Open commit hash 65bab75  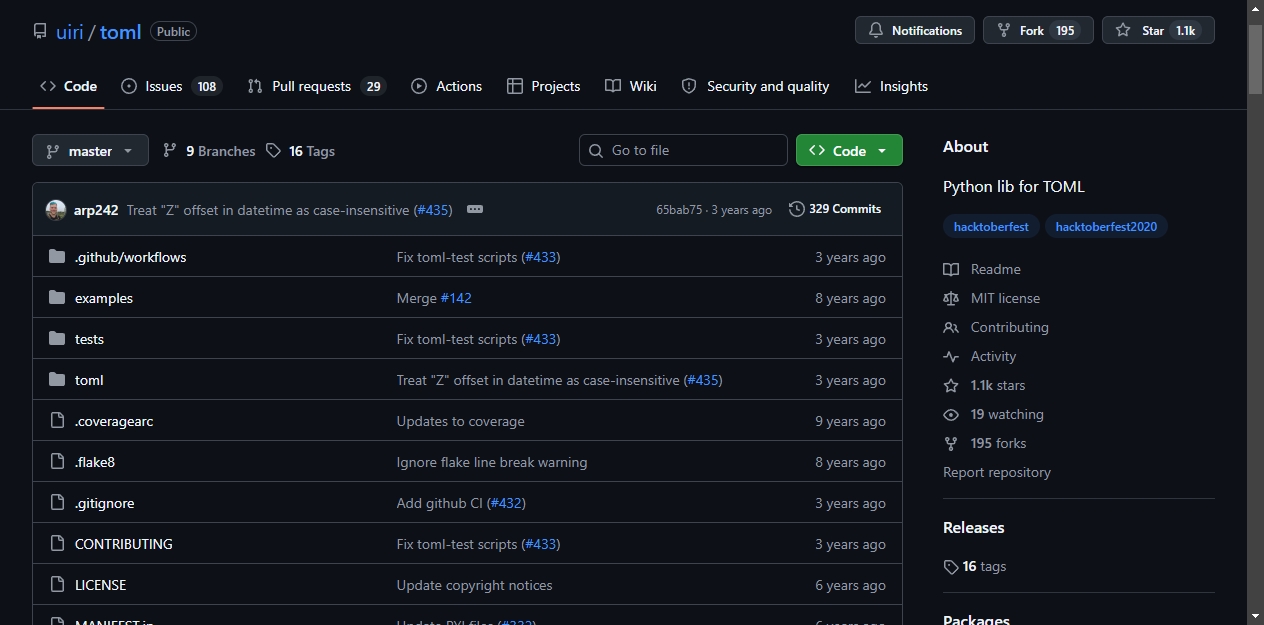tap(679, 210)
